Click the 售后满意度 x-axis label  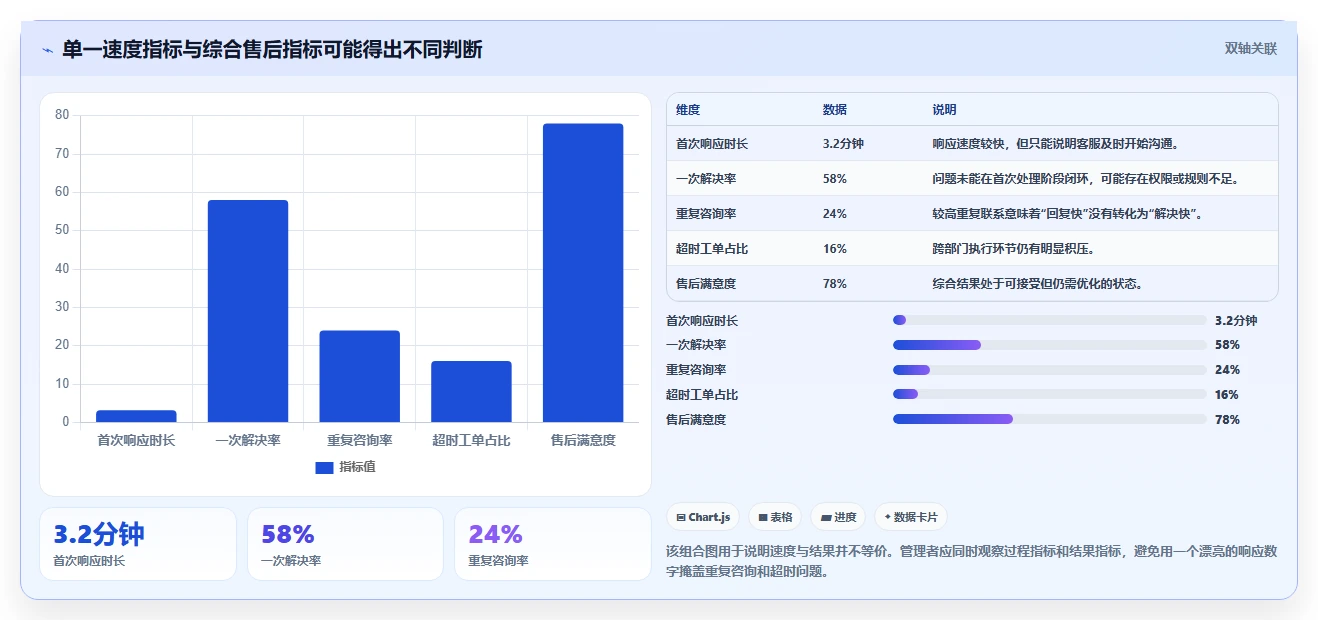583,440
